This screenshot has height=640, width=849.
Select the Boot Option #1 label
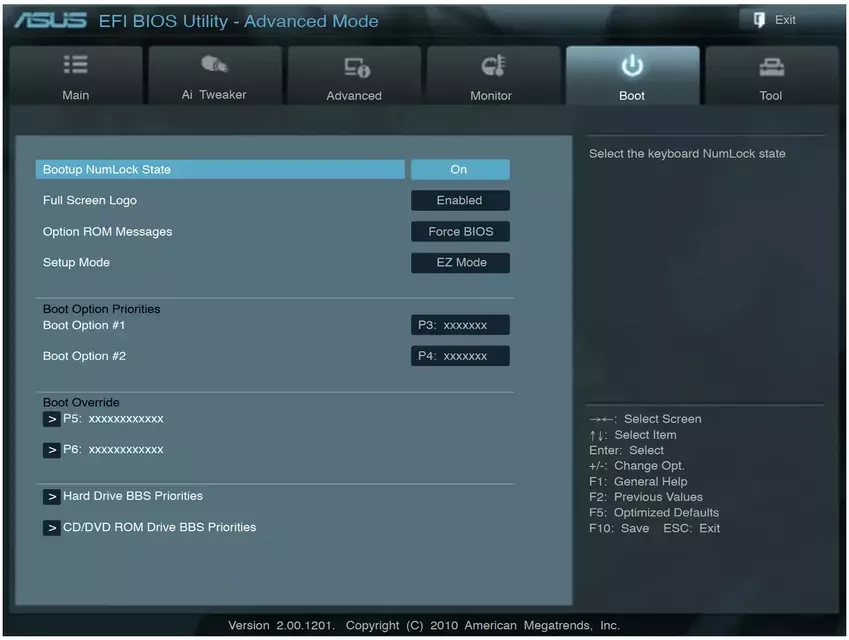(84, 325)
